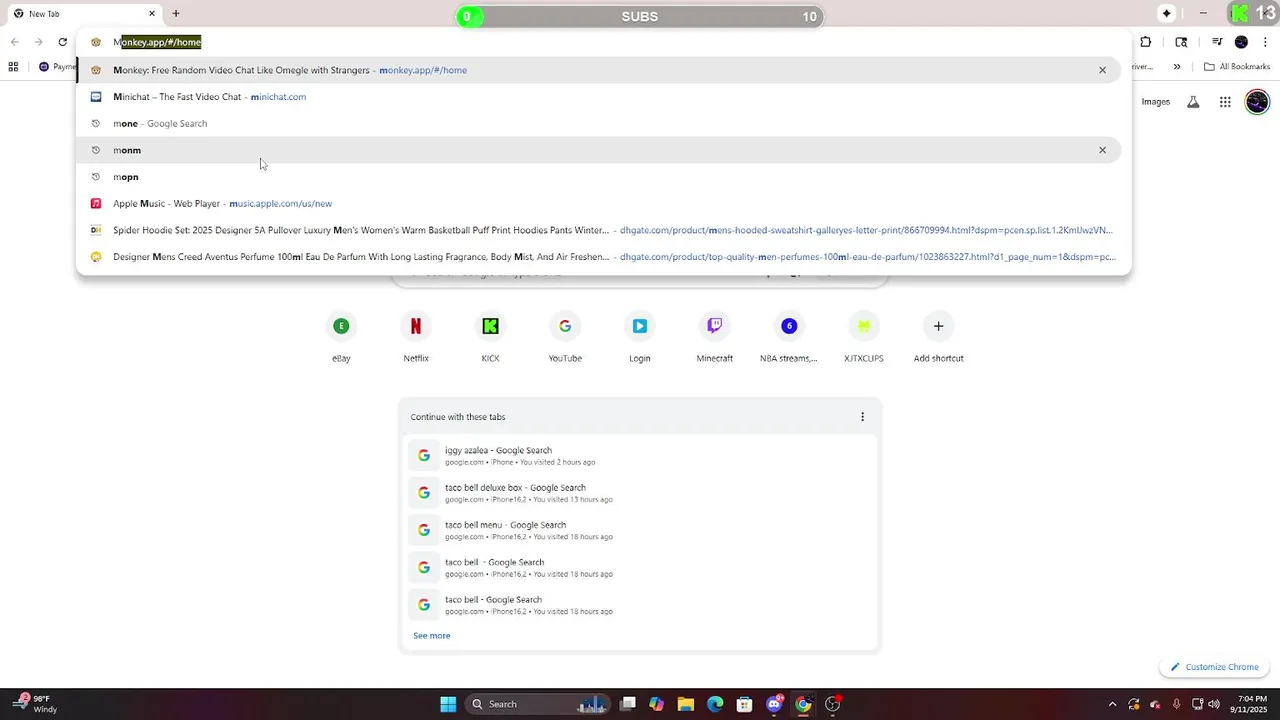The height and width of the screenshot is (720, 1280).
Task: Remove Monkey.app suggestion
Action: click(x=1102, y=70)
